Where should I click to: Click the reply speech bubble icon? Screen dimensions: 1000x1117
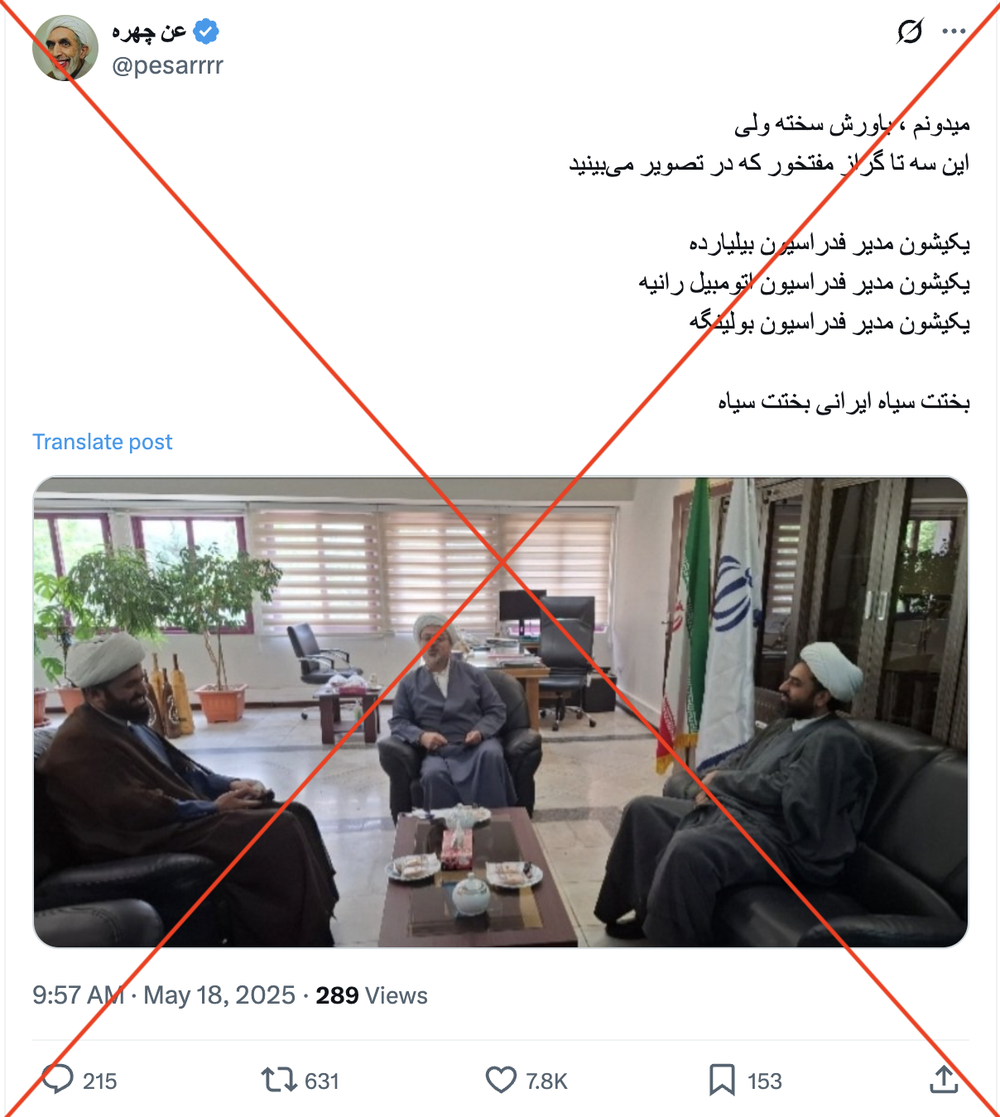[58, 1079]
